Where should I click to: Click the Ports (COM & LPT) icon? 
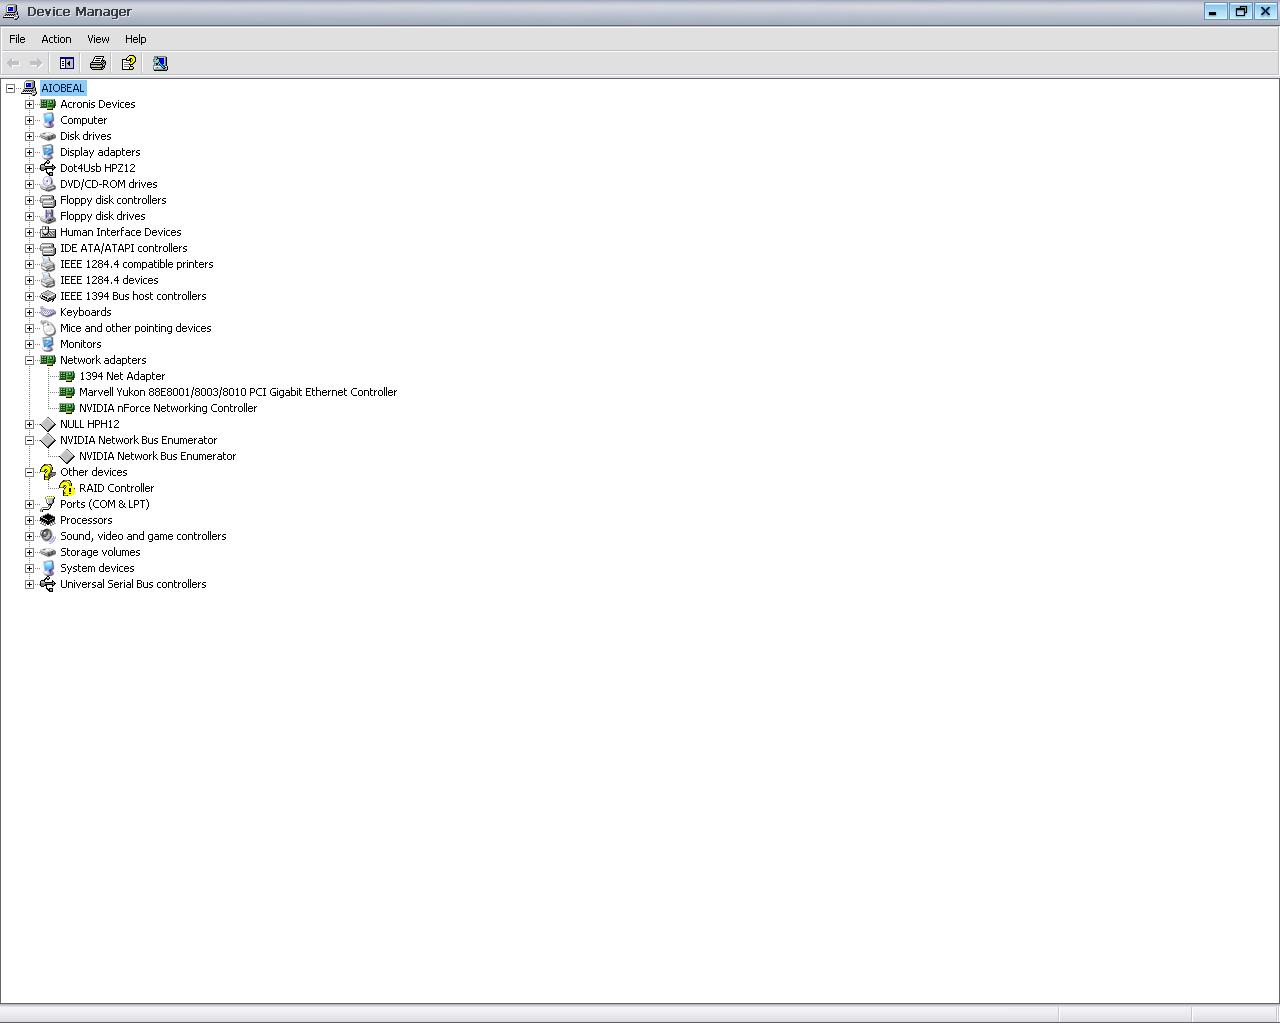[x=48, y=504]
